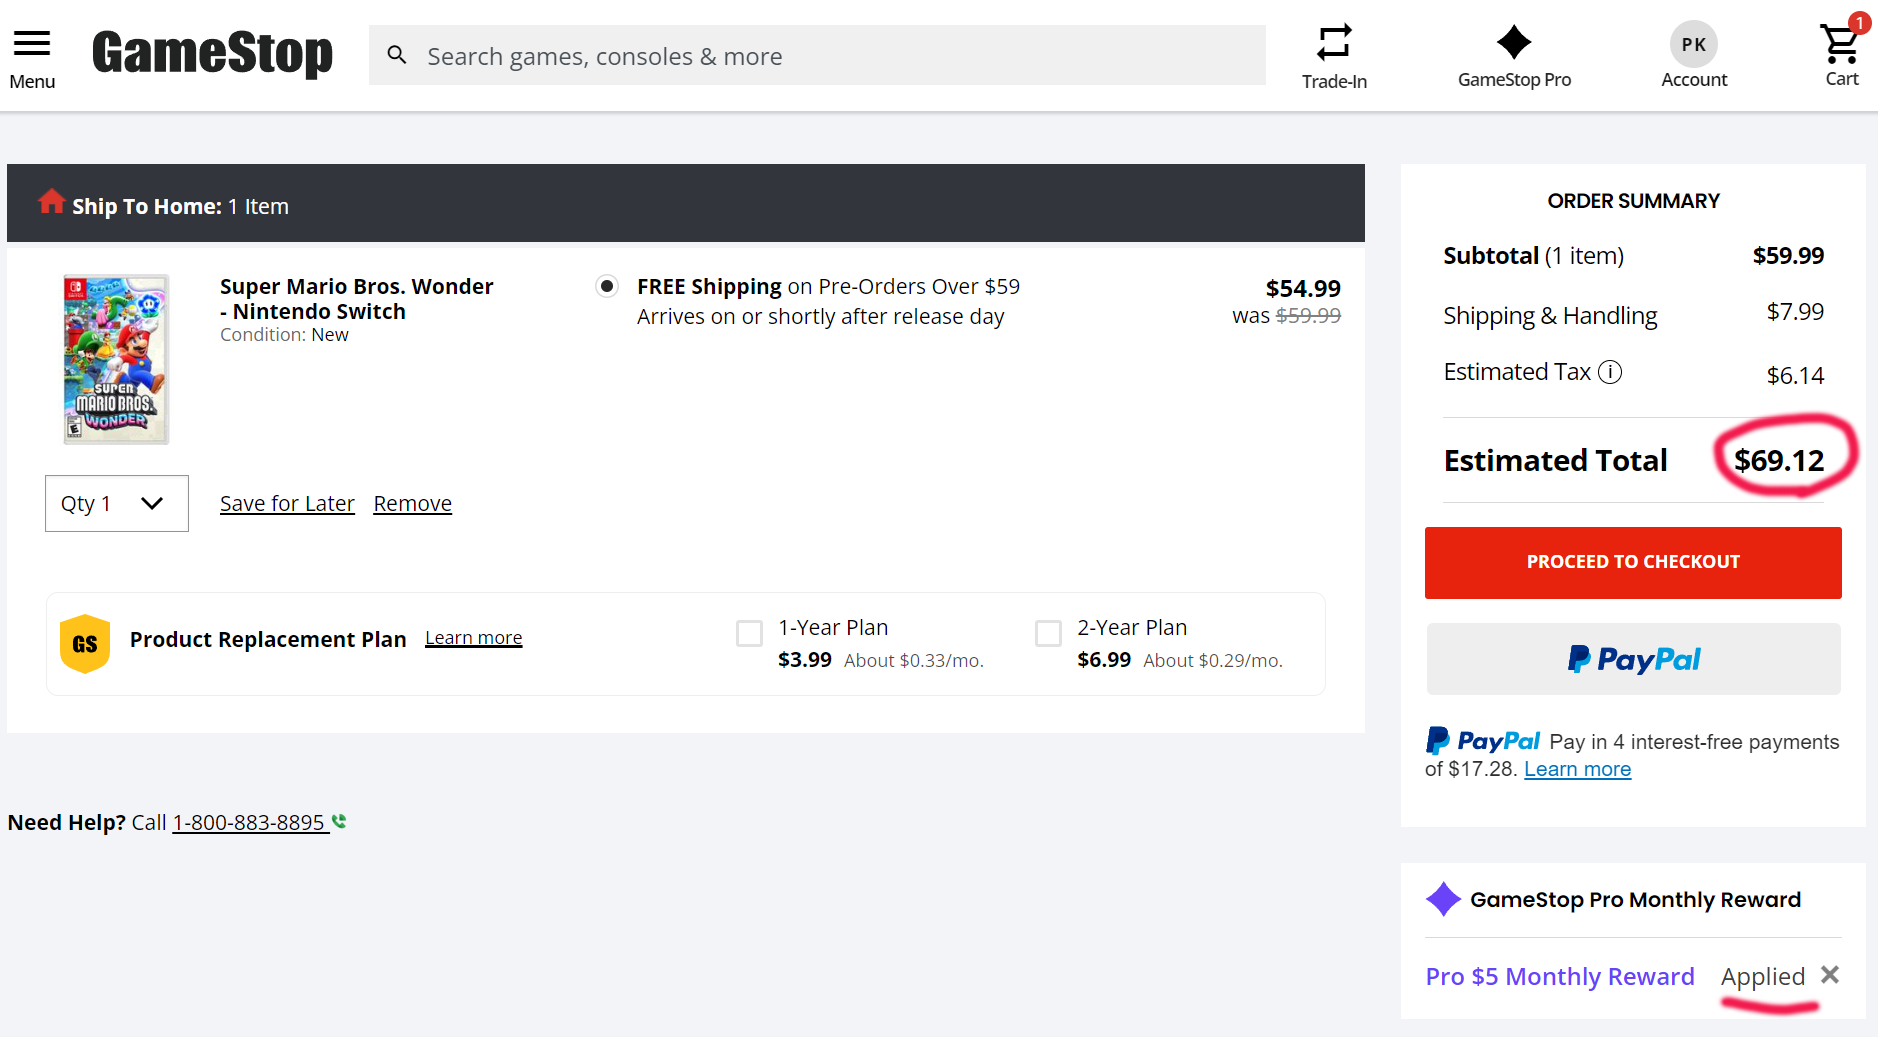Click the ORDER SUMMARY heading
1878x1037 pixels.
[x=1633, y=201]
